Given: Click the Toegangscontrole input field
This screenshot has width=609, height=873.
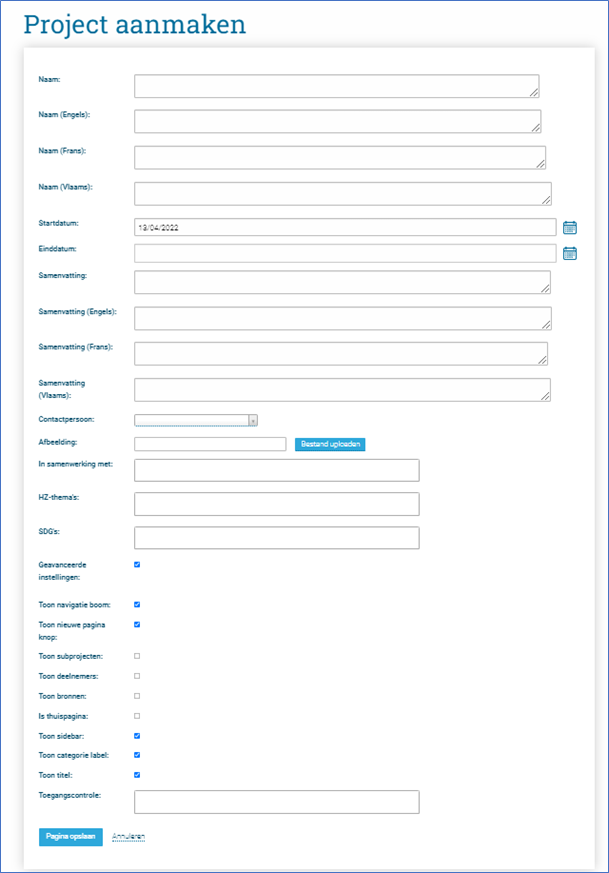Looking at the screenshot, I should click(277, 802).
